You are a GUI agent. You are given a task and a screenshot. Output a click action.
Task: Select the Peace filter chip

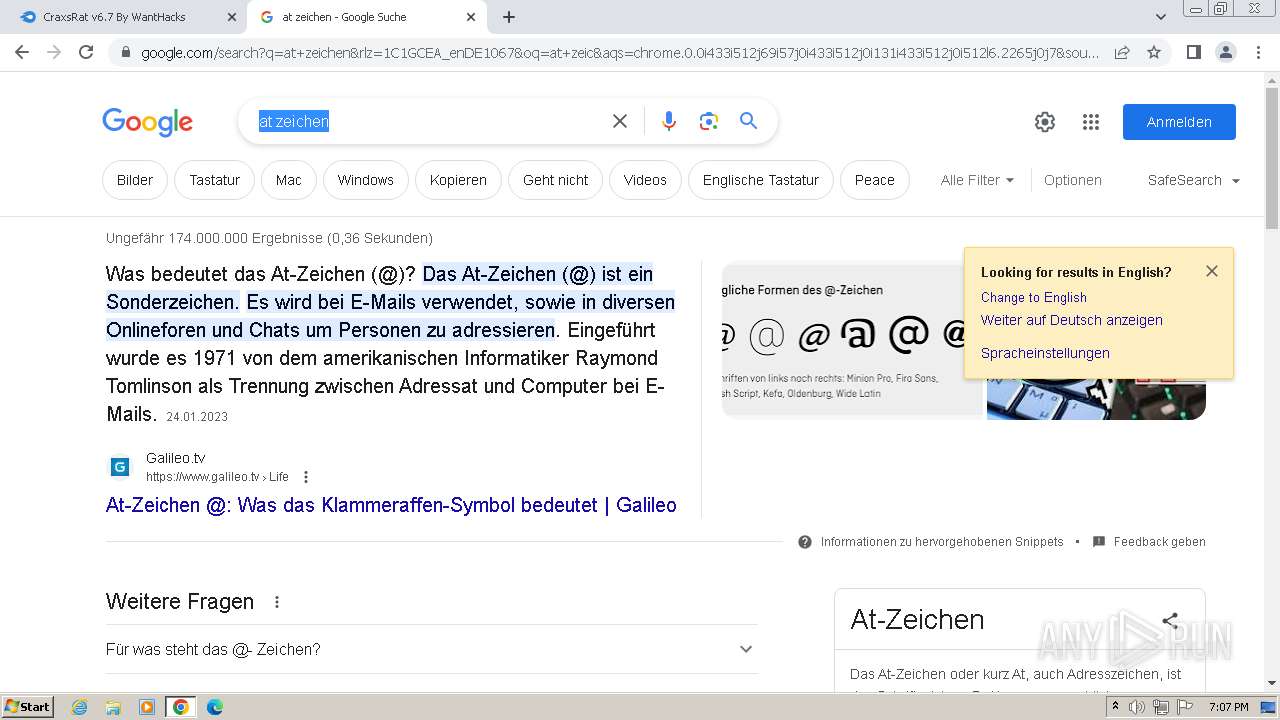pos(875,180)
